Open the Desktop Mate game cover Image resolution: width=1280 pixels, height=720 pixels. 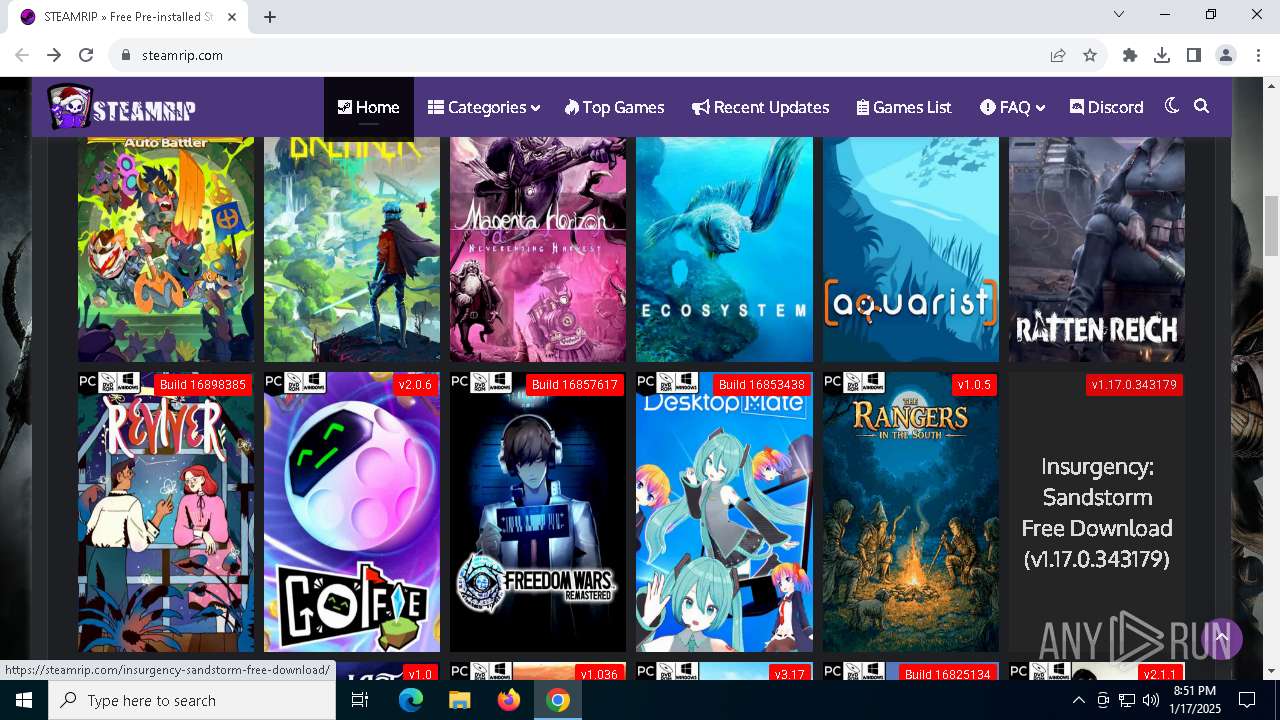coord(724,512)
